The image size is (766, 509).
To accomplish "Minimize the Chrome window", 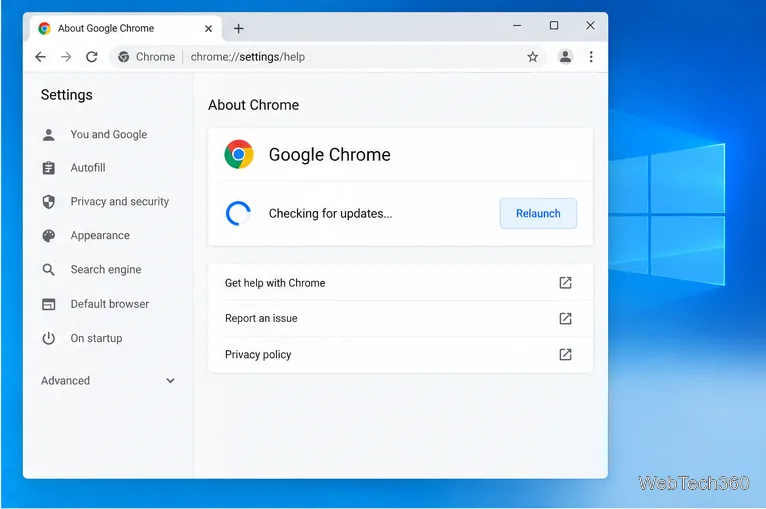I will pyautogui.click(x=517, y=25).
